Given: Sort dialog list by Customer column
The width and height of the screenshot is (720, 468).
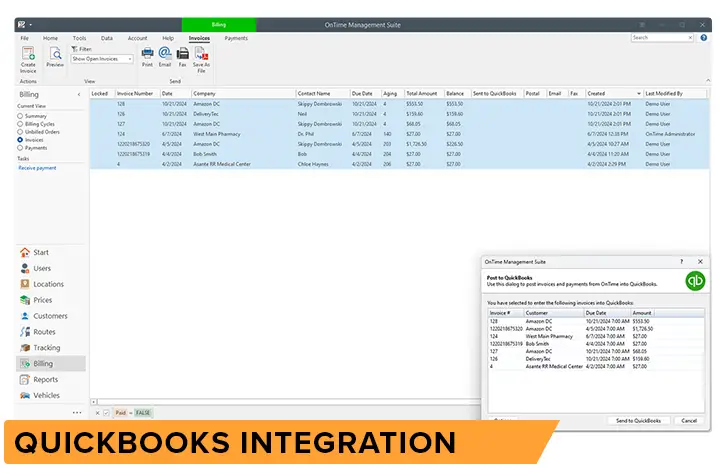Looking at the screenshot, I should [x=553, y=313].
